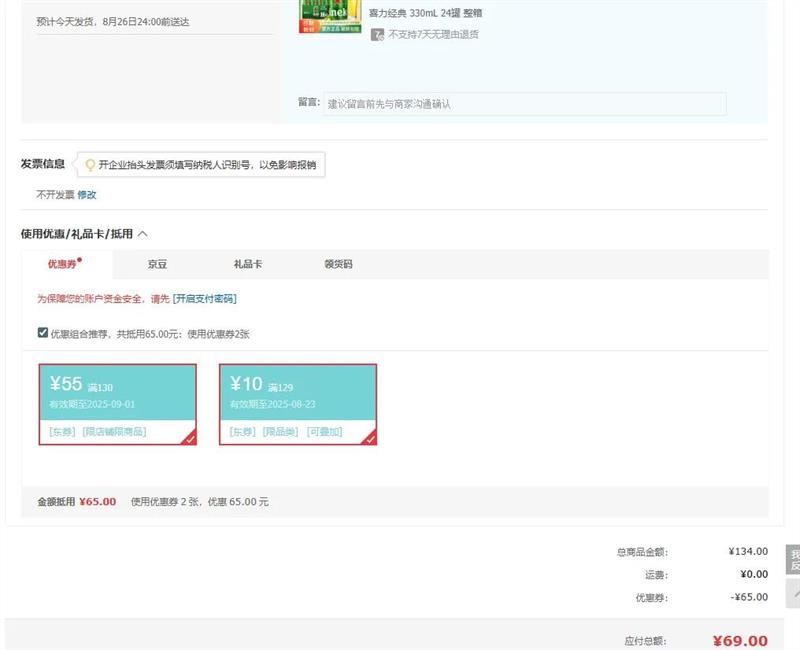Click the 开启支付密码 link
This screenshot has height=650, width=800.
pos(205,299)
